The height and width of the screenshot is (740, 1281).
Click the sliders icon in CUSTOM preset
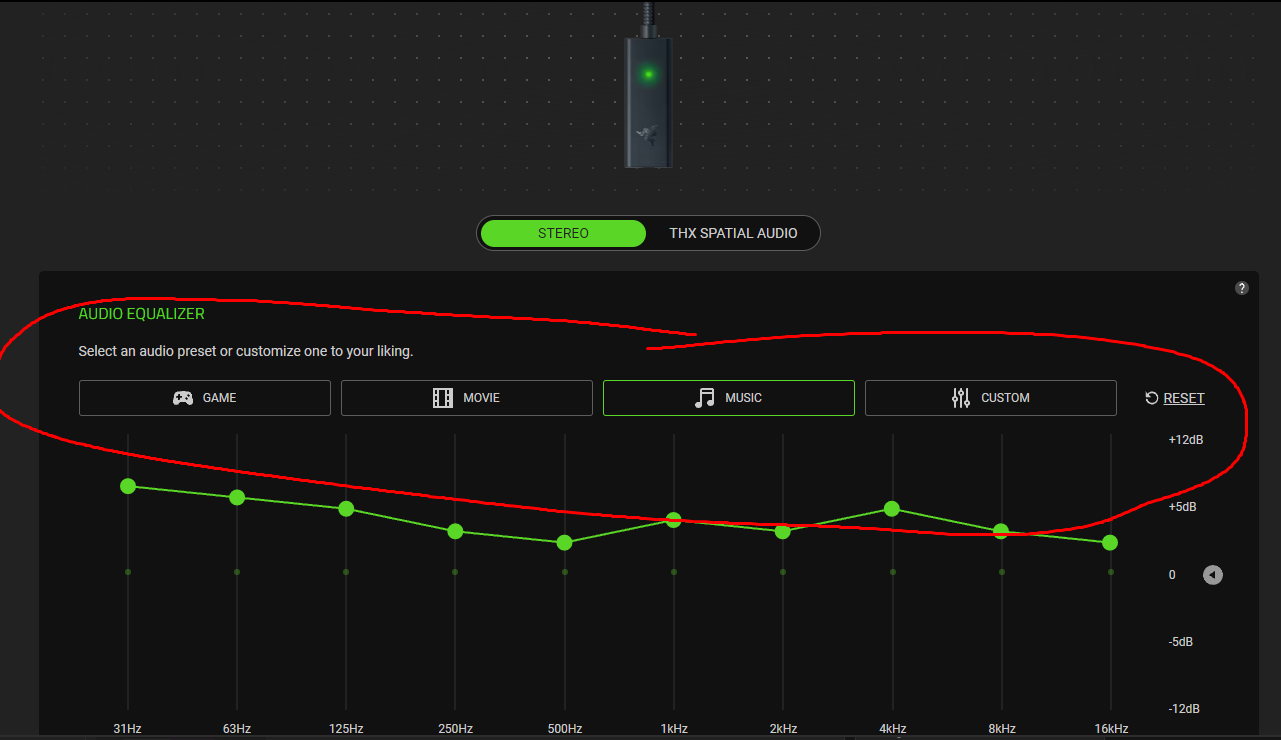pos(961,398)
